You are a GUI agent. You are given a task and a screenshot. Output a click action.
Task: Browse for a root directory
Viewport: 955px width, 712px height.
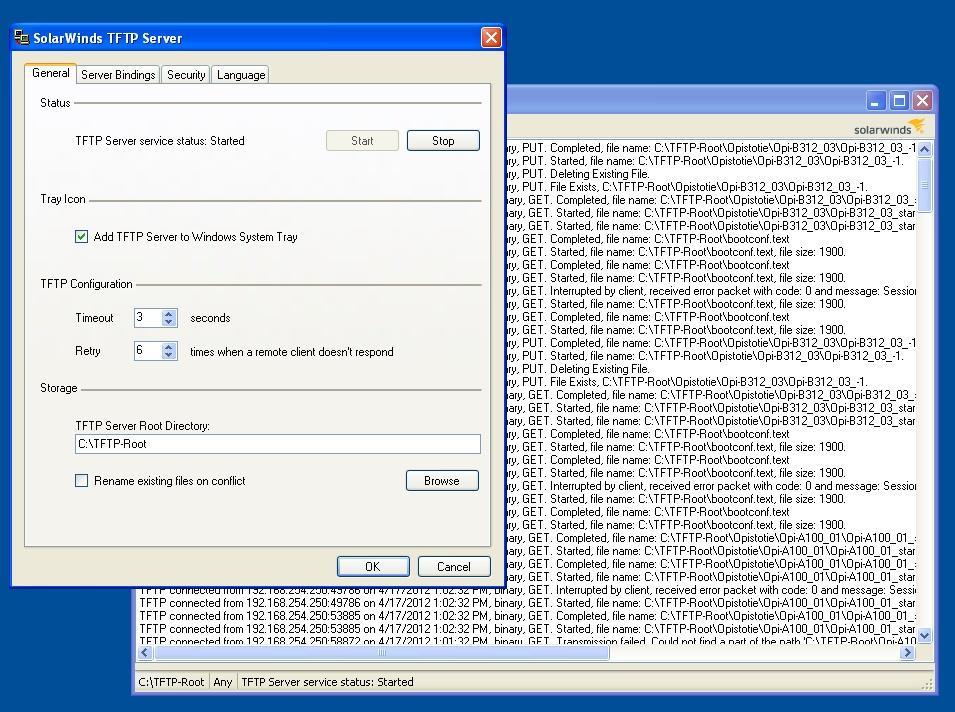tap(442, 481)
